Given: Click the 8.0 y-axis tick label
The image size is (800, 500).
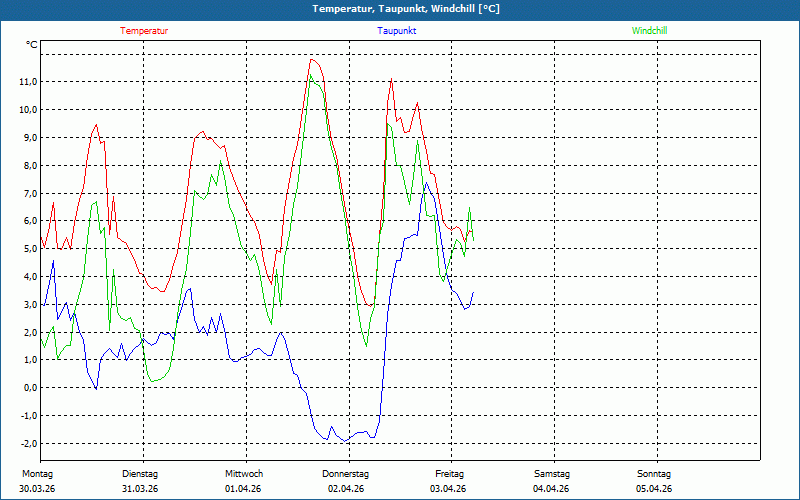Looking at the screenshot, I should pyautogui.click(x=30, y=166).
